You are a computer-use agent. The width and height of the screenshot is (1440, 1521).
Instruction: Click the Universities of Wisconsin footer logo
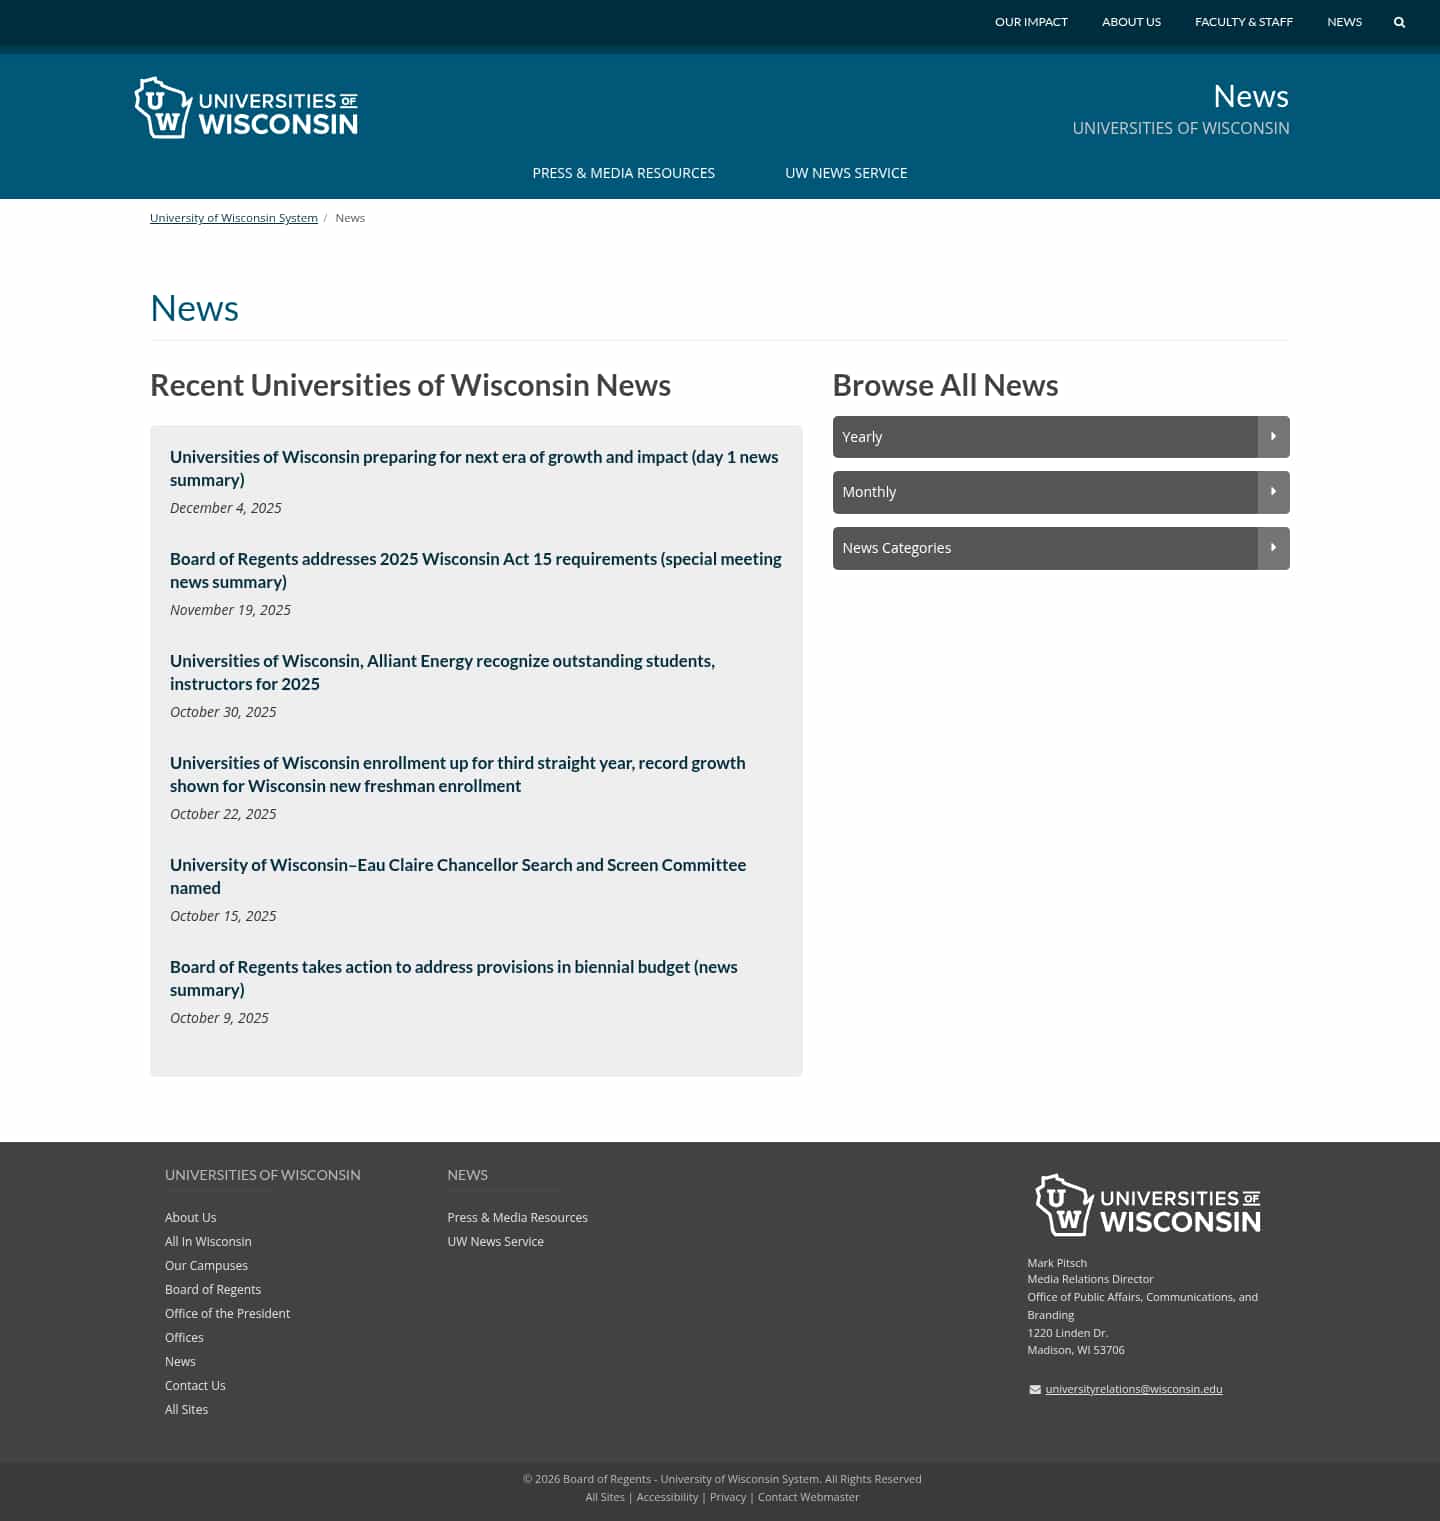pos(1147,1205)
